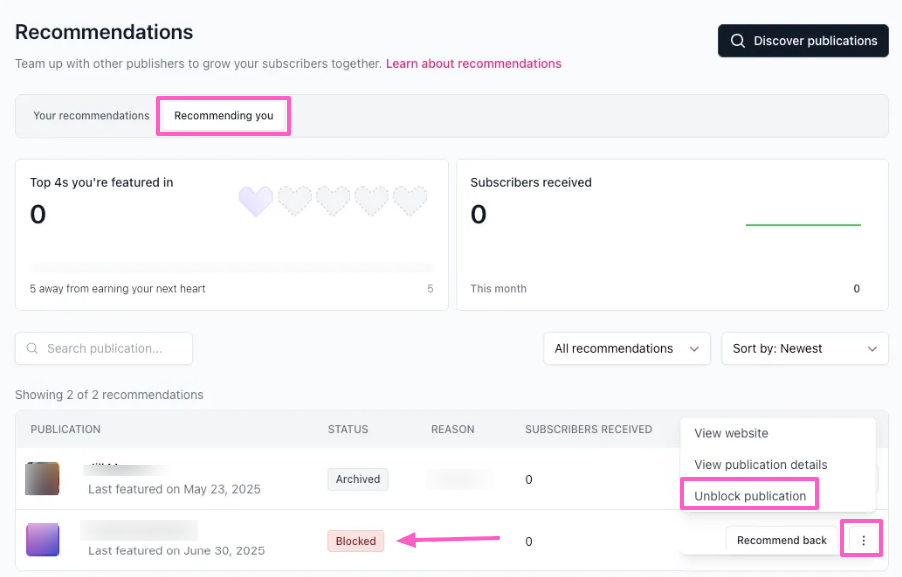Switch to the Your recommendations tab
Image resolution: width=902 pixels, height=577 pixels.
[91, 116]
